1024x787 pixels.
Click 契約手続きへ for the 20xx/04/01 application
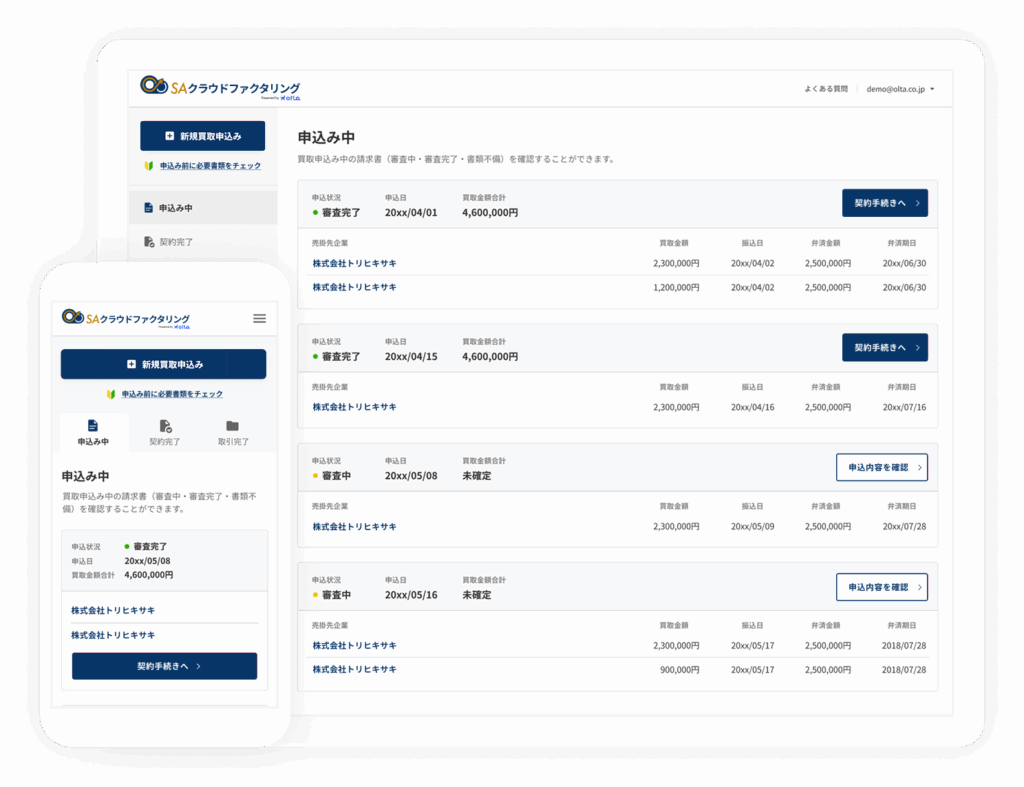(x=885, y=203)
